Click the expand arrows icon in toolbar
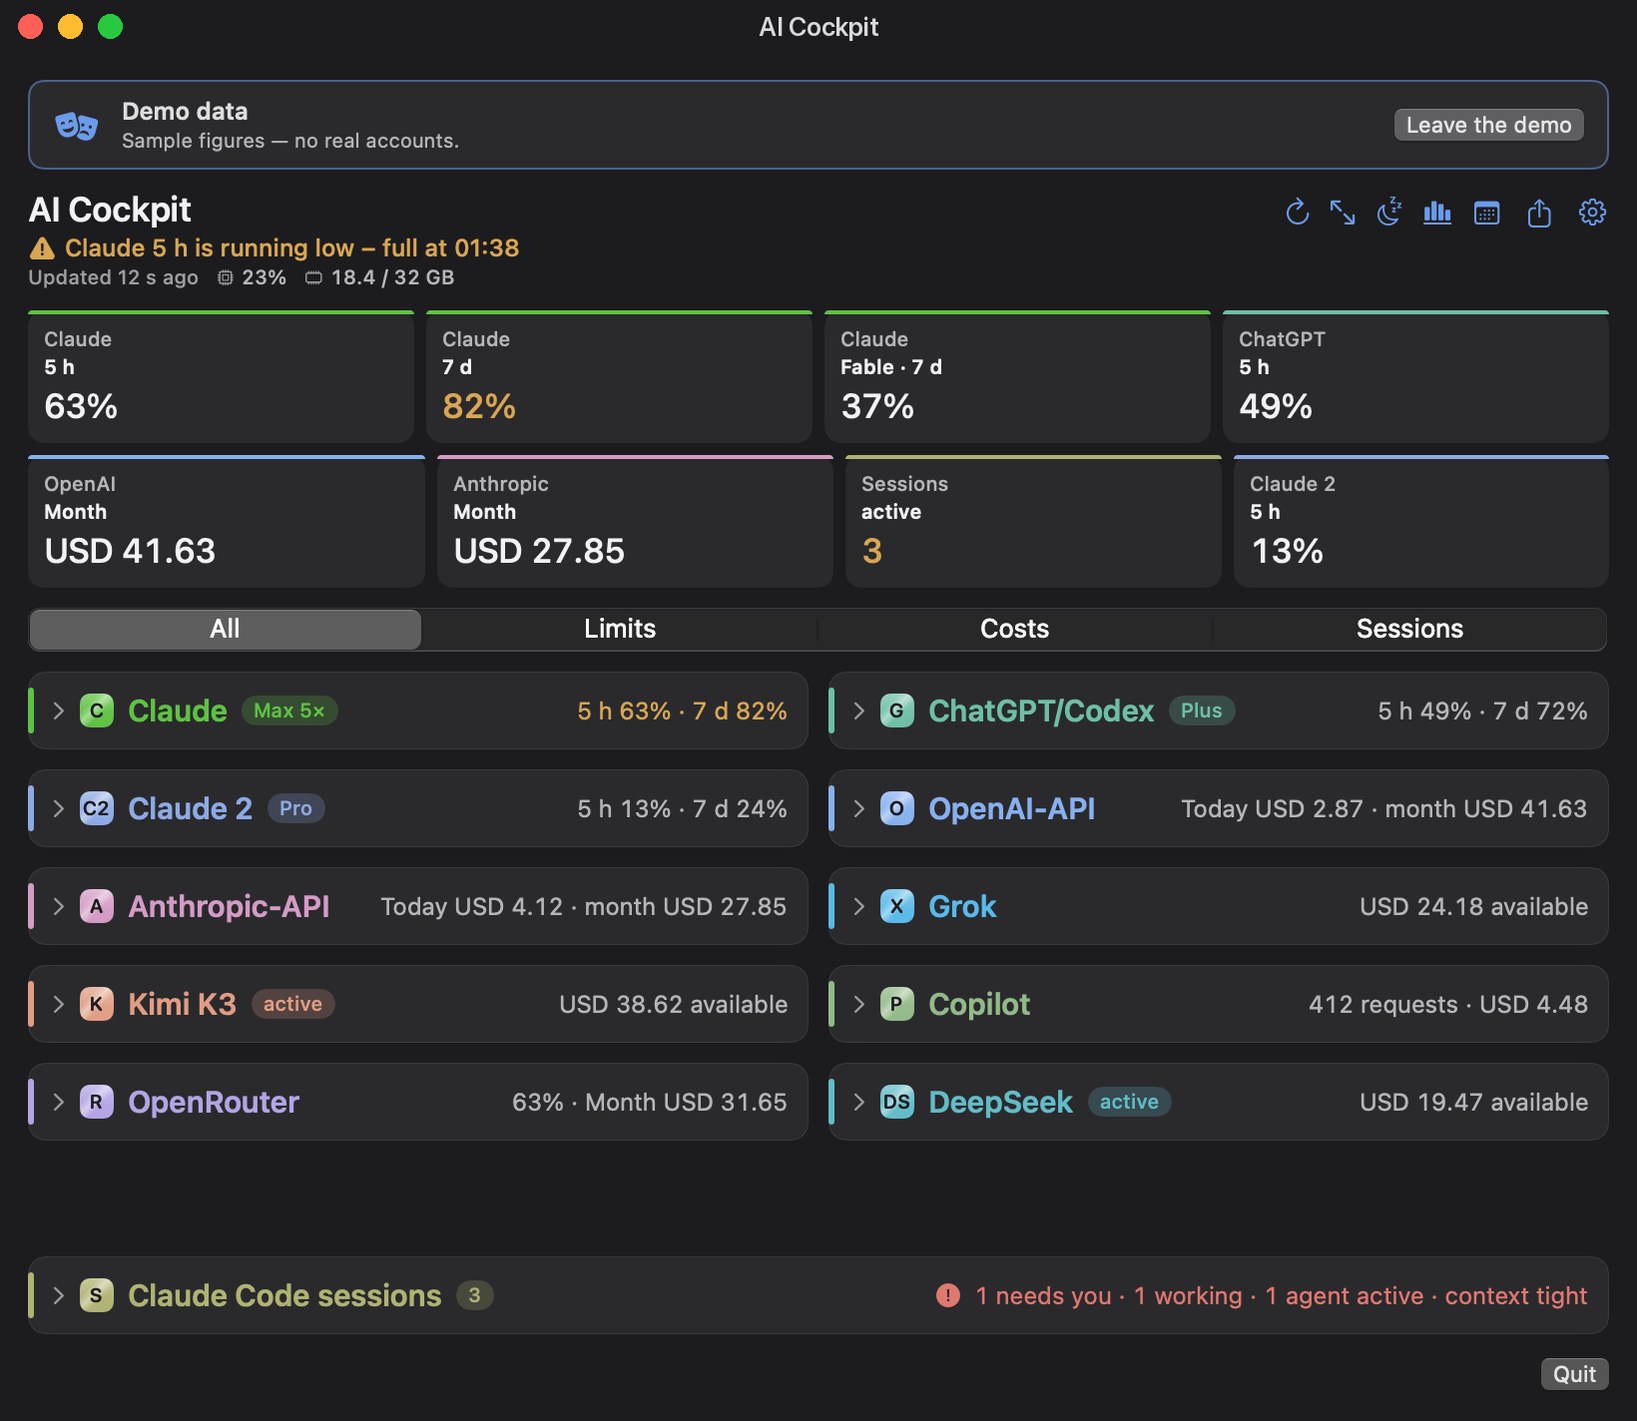The height and width of the screenshot is (1421, 1637). (1342, 212)
